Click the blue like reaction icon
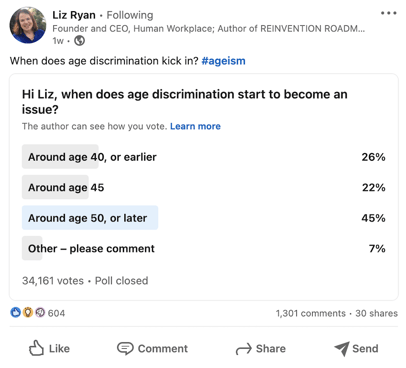The width and height of the screenshot is (406, 368). pos(16,313)
